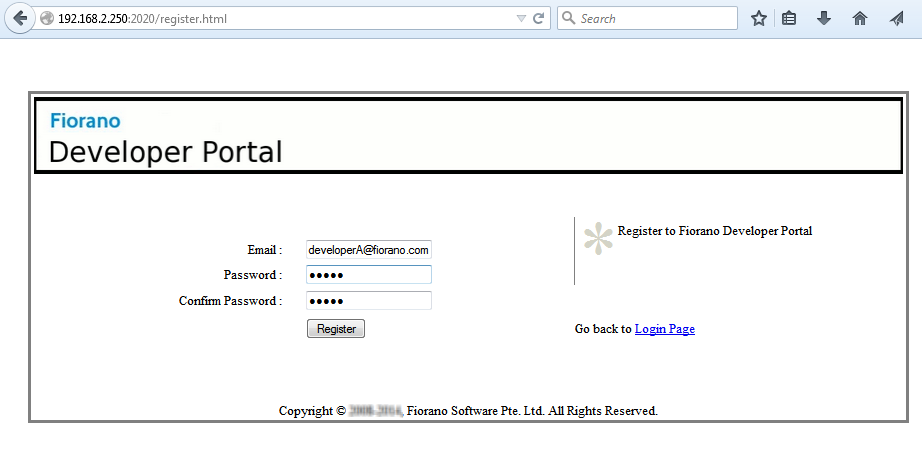This screenshot has height=474, width=922.
Task: Focus the browser Search field
Action: pos(647,18)
